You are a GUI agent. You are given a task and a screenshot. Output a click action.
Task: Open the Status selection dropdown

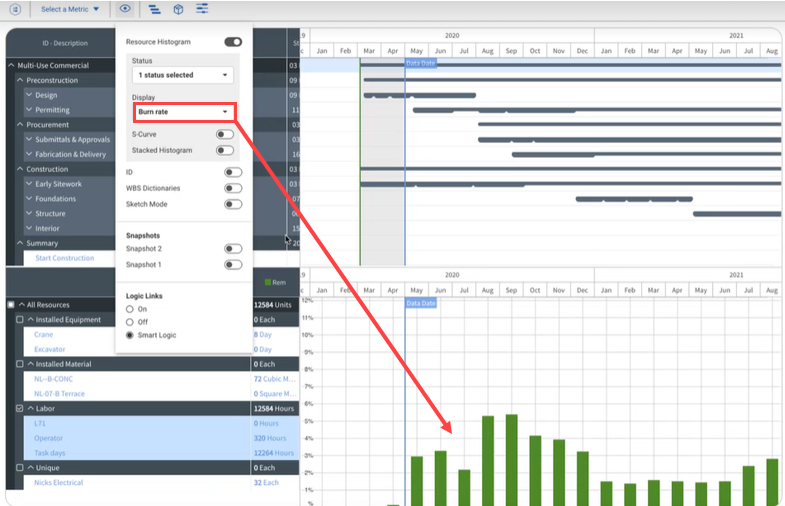click(x=182, y=75)
